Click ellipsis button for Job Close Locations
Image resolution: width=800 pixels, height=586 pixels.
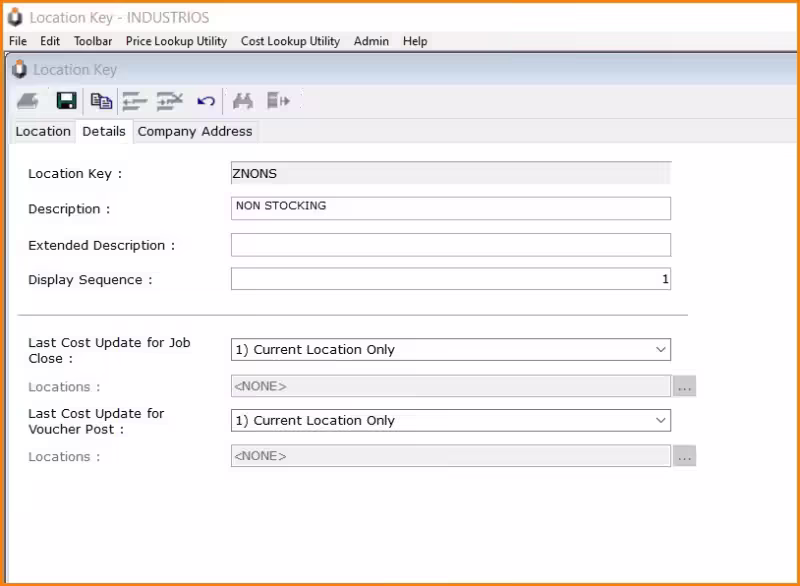click(x=684, y=386)
